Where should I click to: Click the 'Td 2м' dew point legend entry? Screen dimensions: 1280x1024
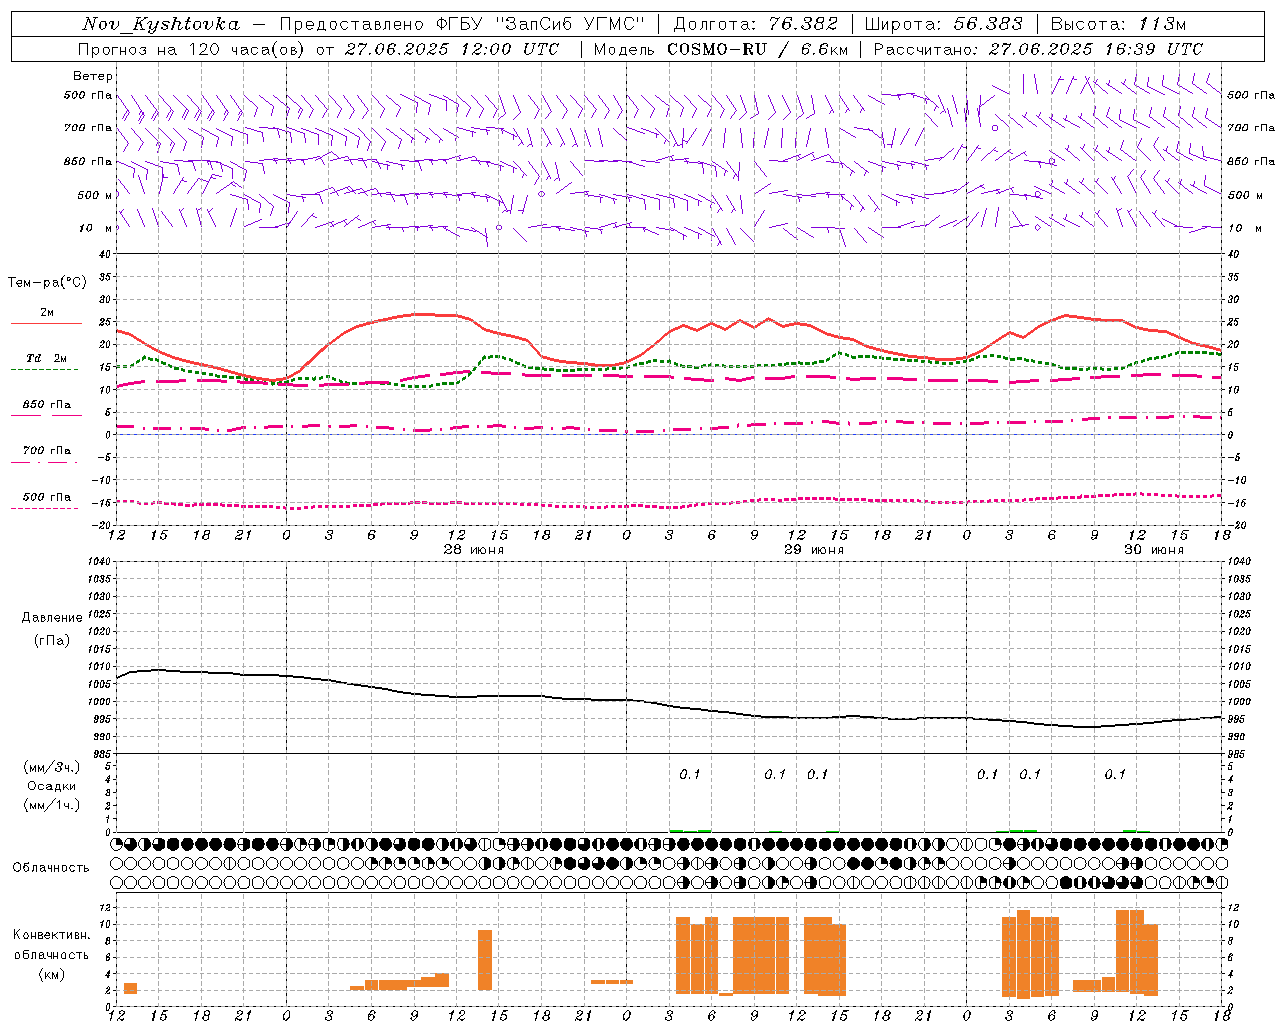[46, 358]
